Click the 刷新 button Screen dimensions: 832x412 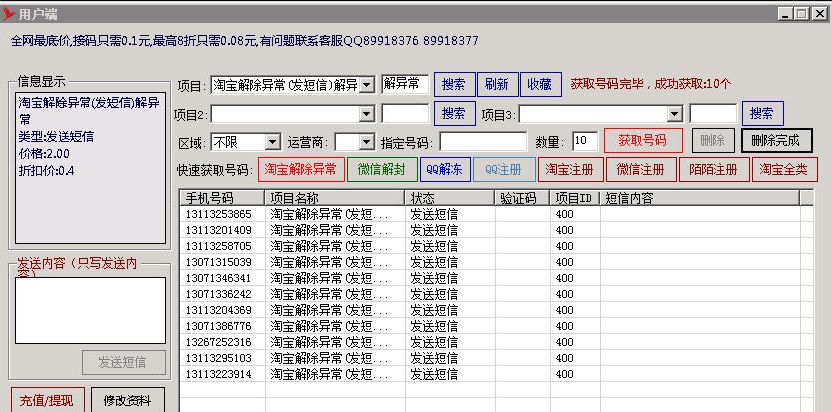tap(497, 84)
